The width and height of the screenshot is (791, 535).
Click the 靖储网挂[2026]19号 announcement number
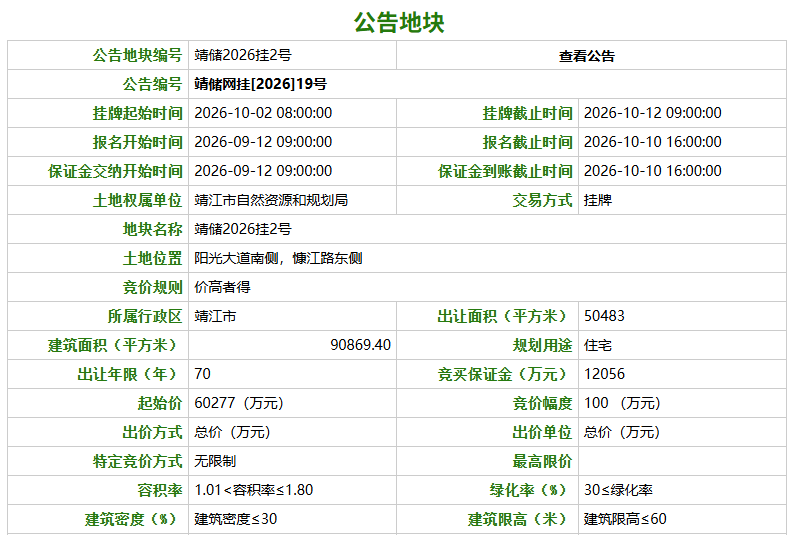click(x=260, y=84)
